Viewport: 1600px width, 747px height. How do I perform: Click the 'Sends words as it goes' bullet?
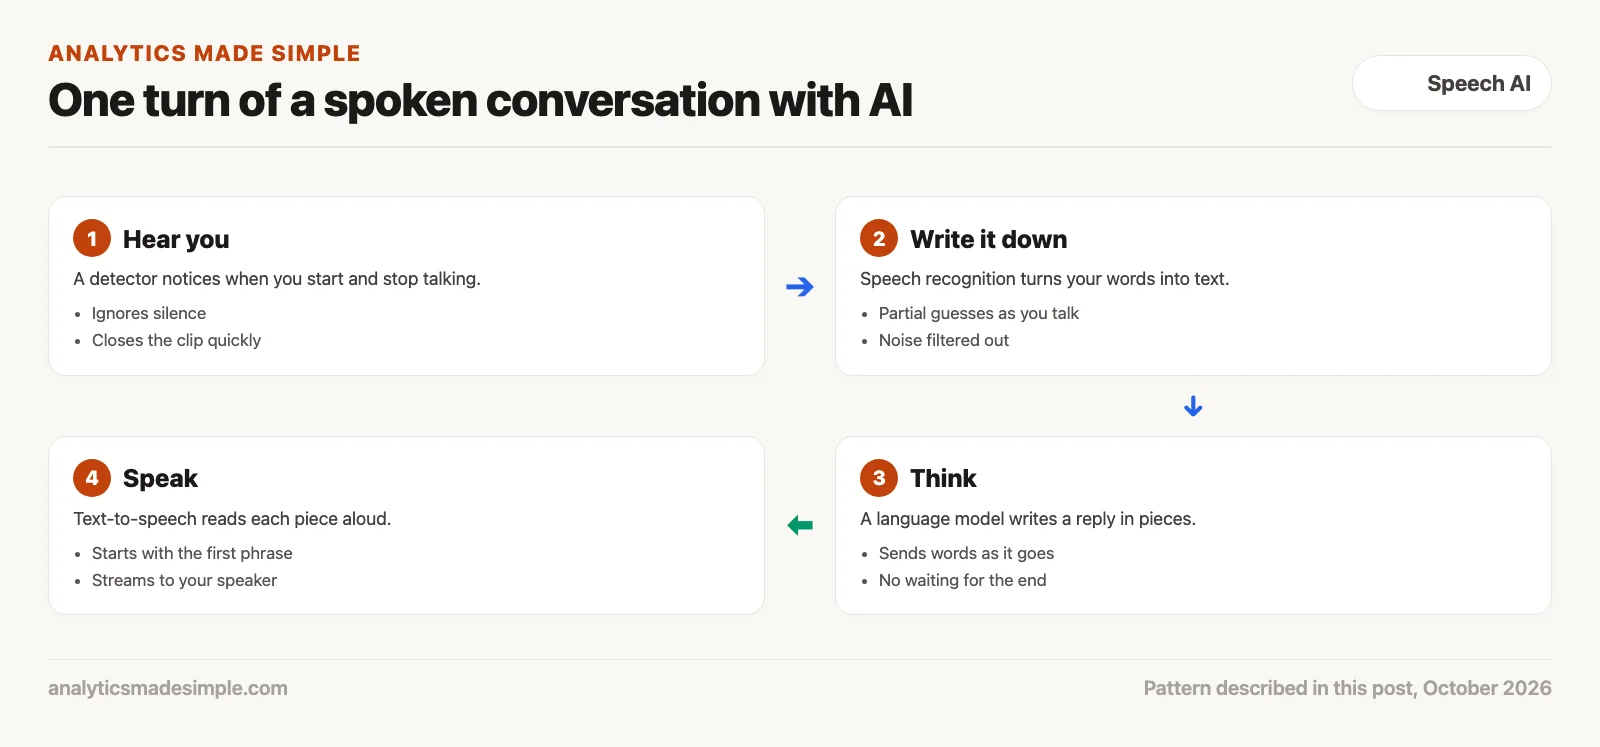point(966,553)
